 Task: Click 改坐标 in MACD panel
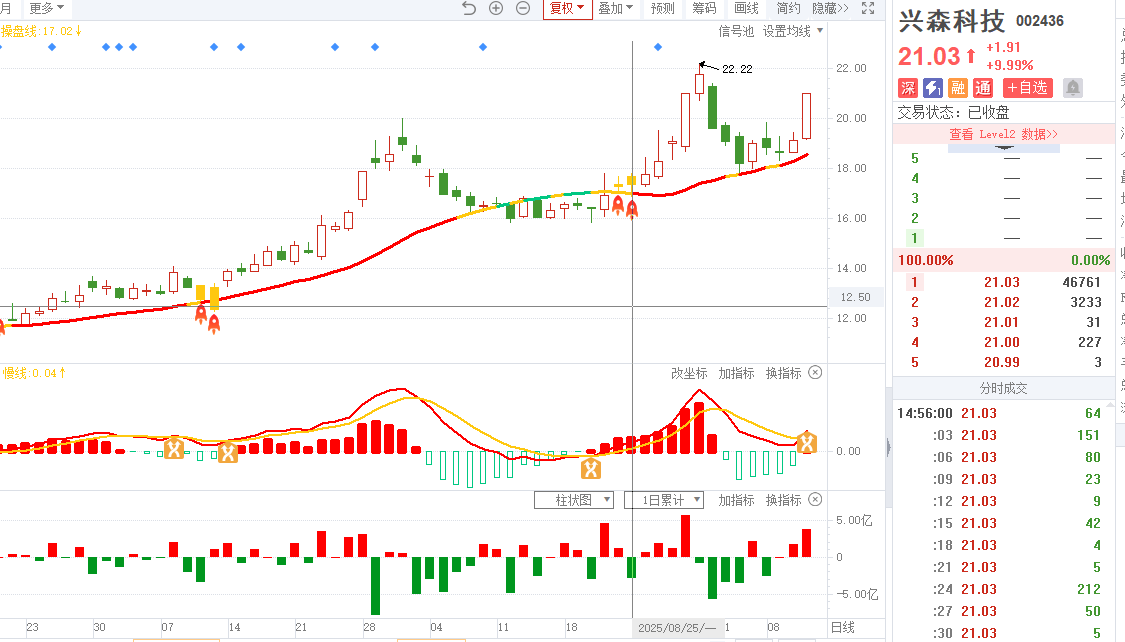tap(689, 373)
